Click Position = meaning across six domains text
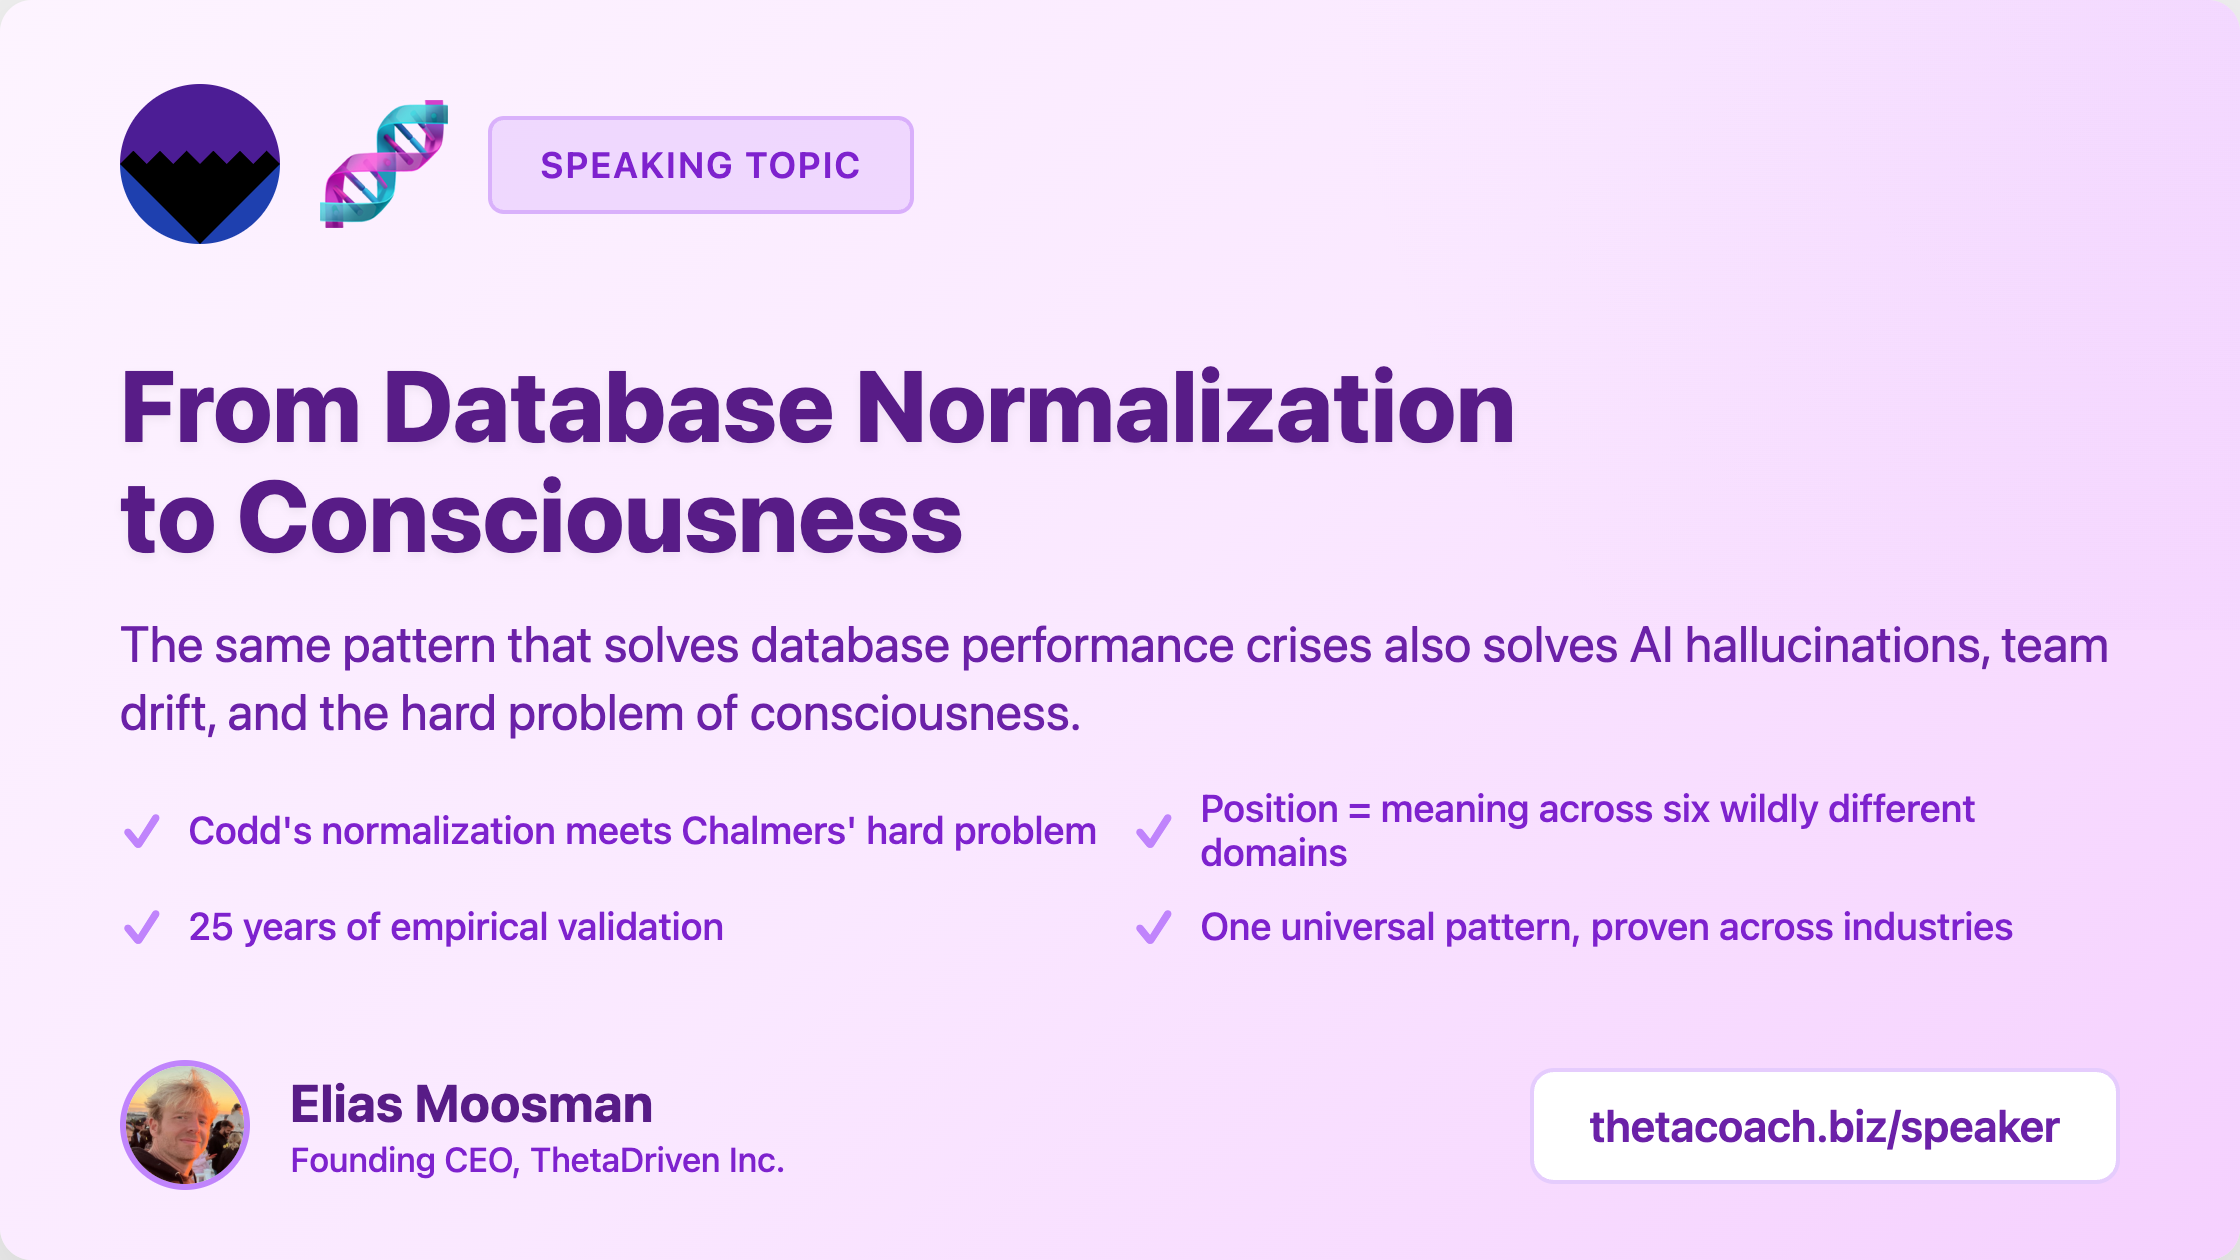The image size is (2240, 1260). pos(1587,810)
